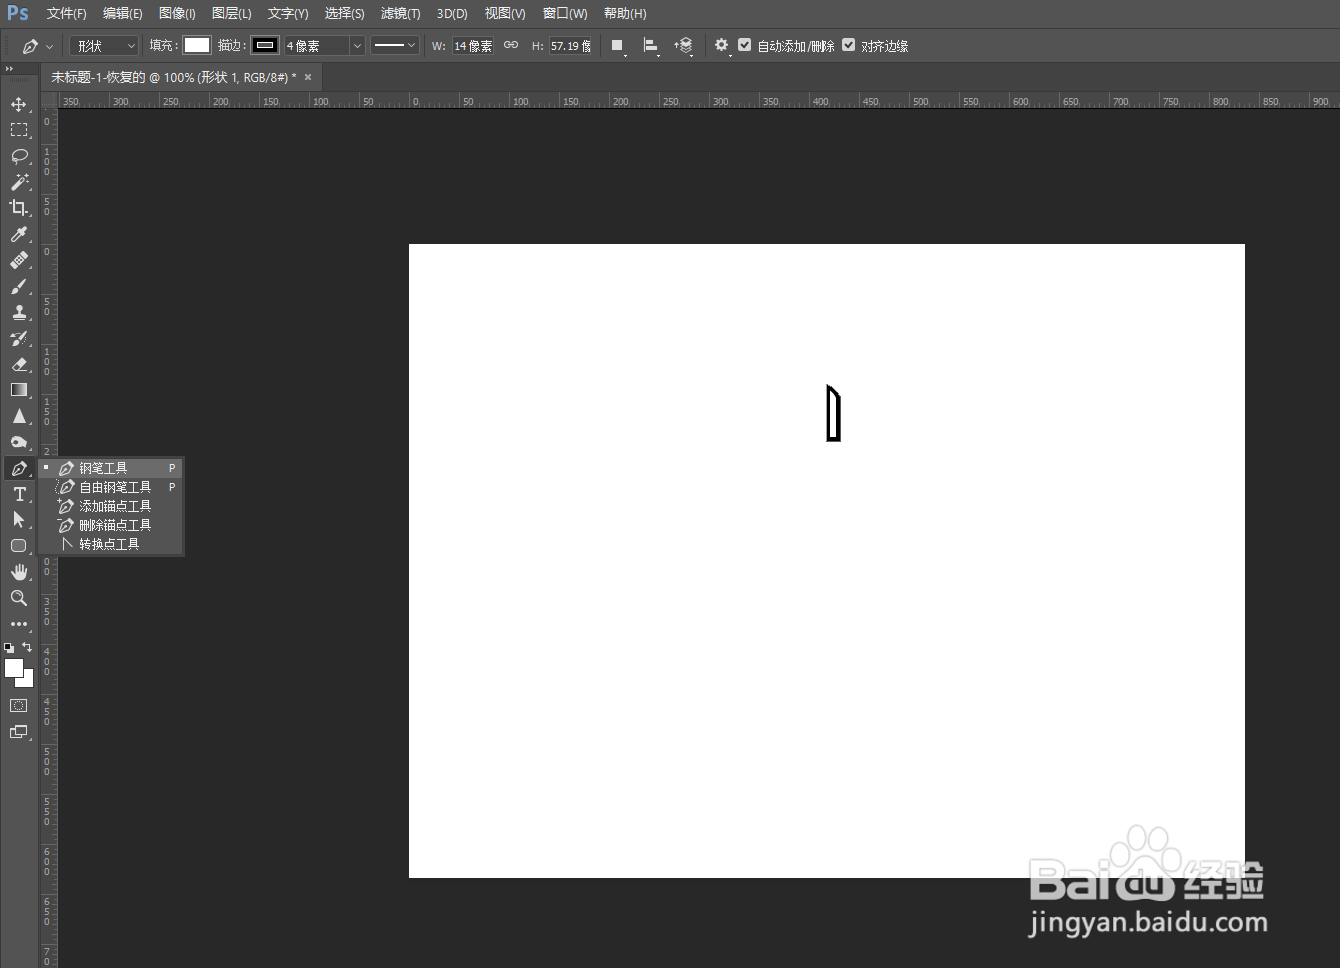1340x968 pixels.
Task: Select the Rounded Rectangle shape tool
Action: click(x=19, y=546)
